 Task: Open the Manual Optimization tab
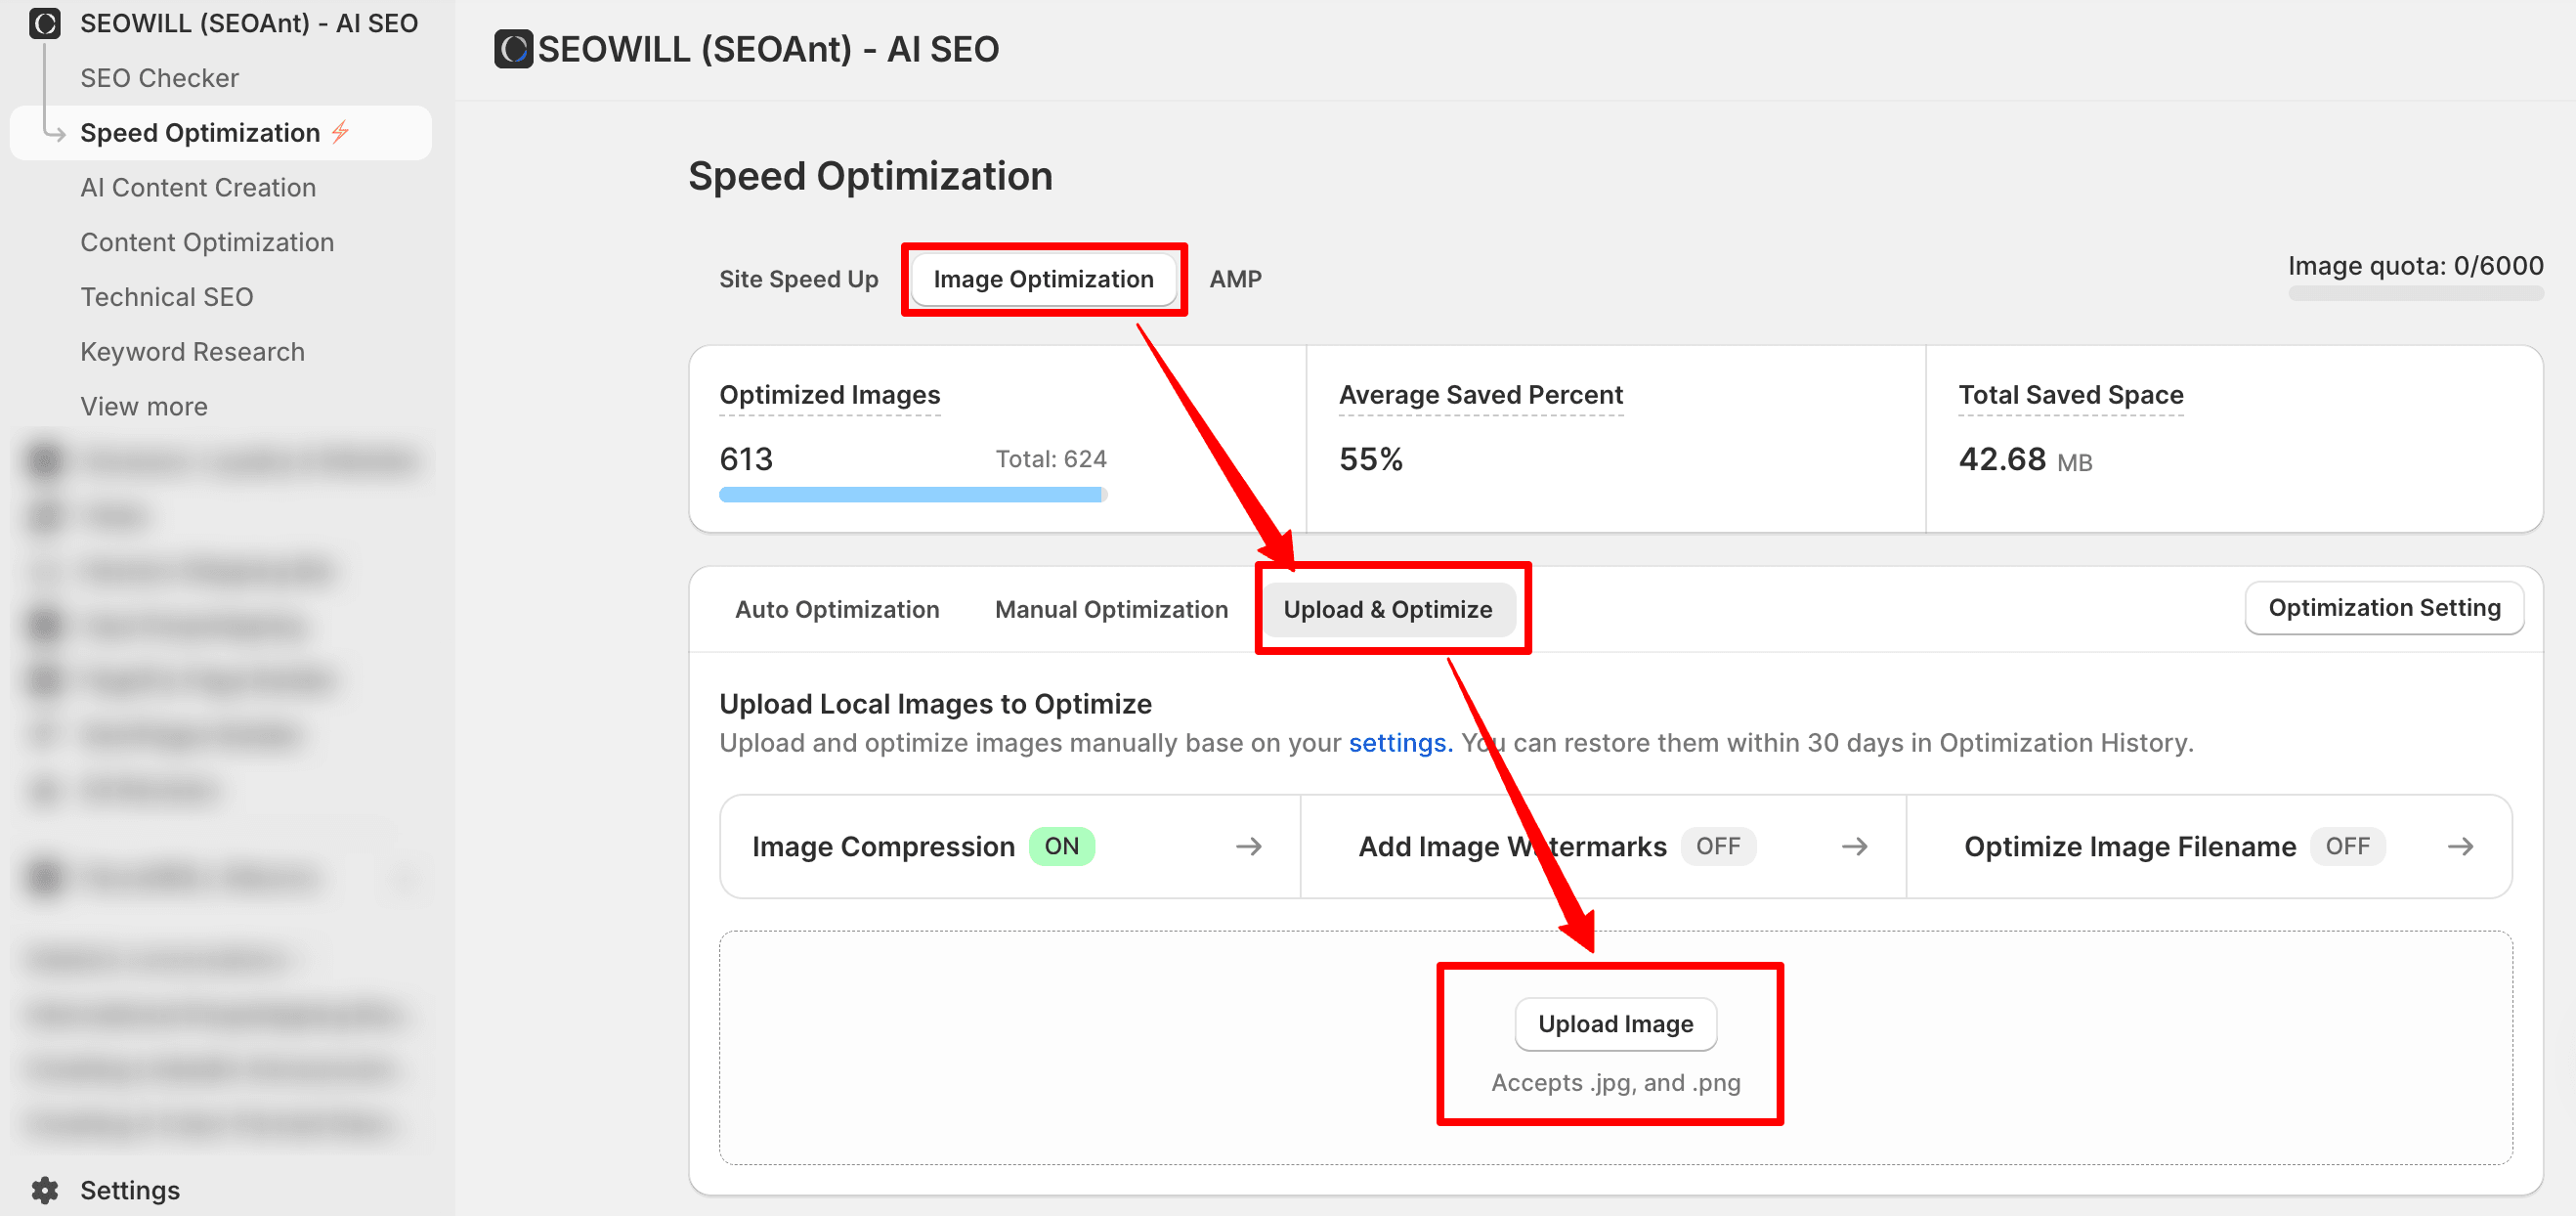click(1111, 610)
